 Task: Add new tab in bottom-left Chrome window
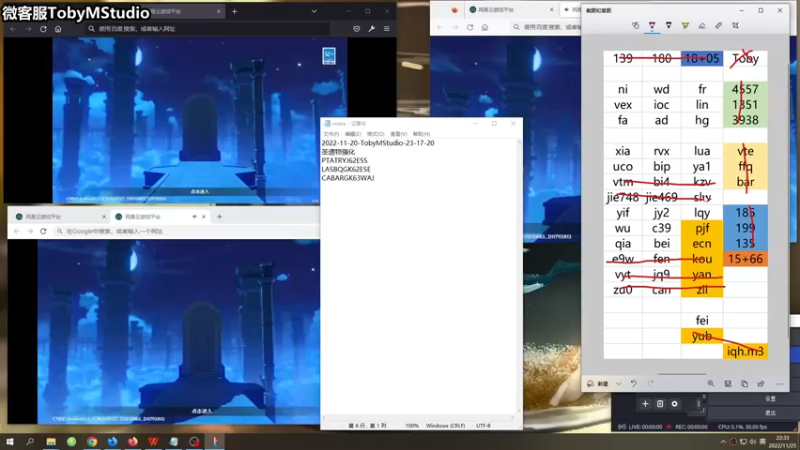[219, 217]
